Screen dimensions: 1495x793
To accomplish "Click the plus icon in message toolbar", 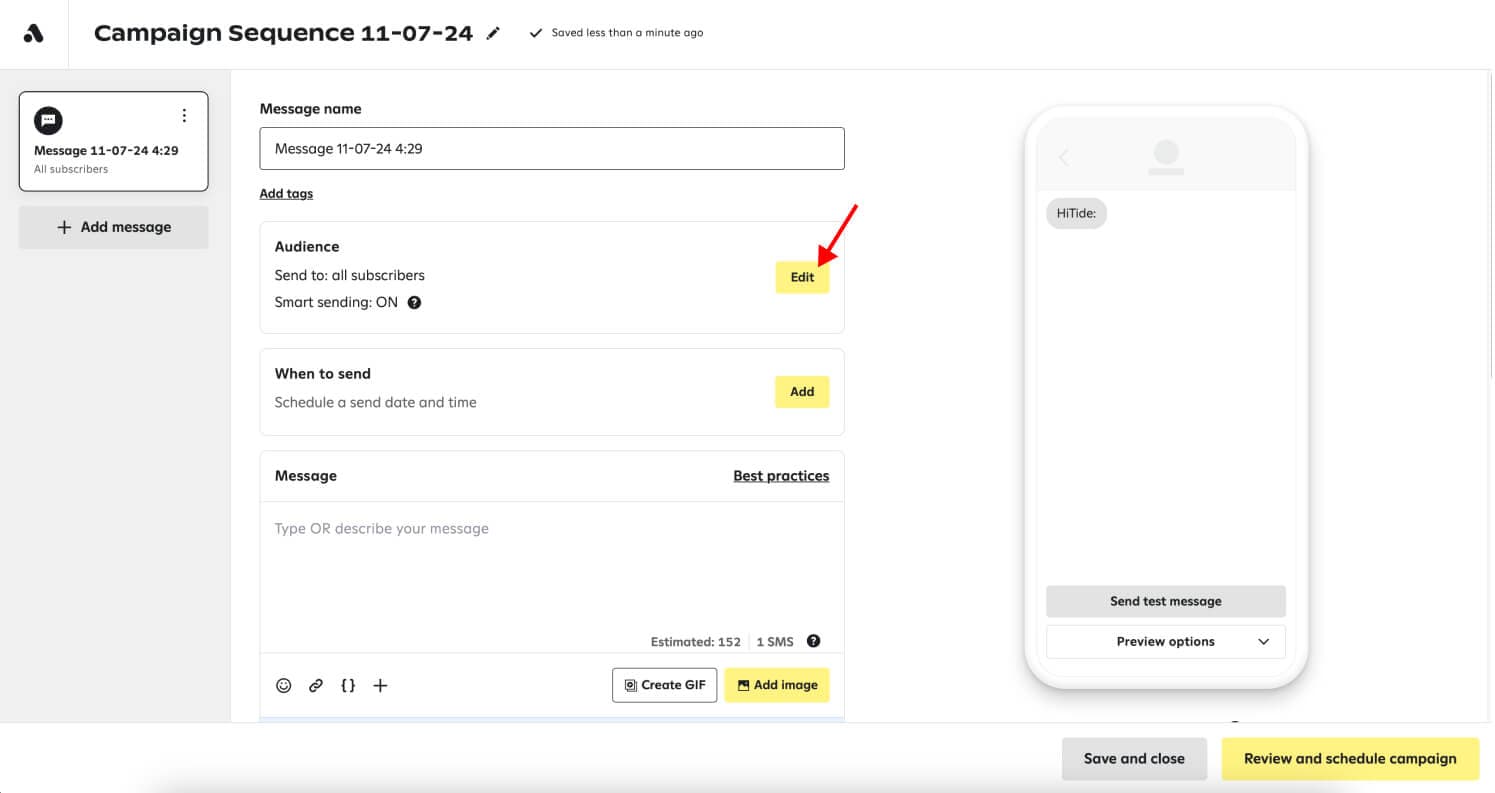I will point(380,686).
